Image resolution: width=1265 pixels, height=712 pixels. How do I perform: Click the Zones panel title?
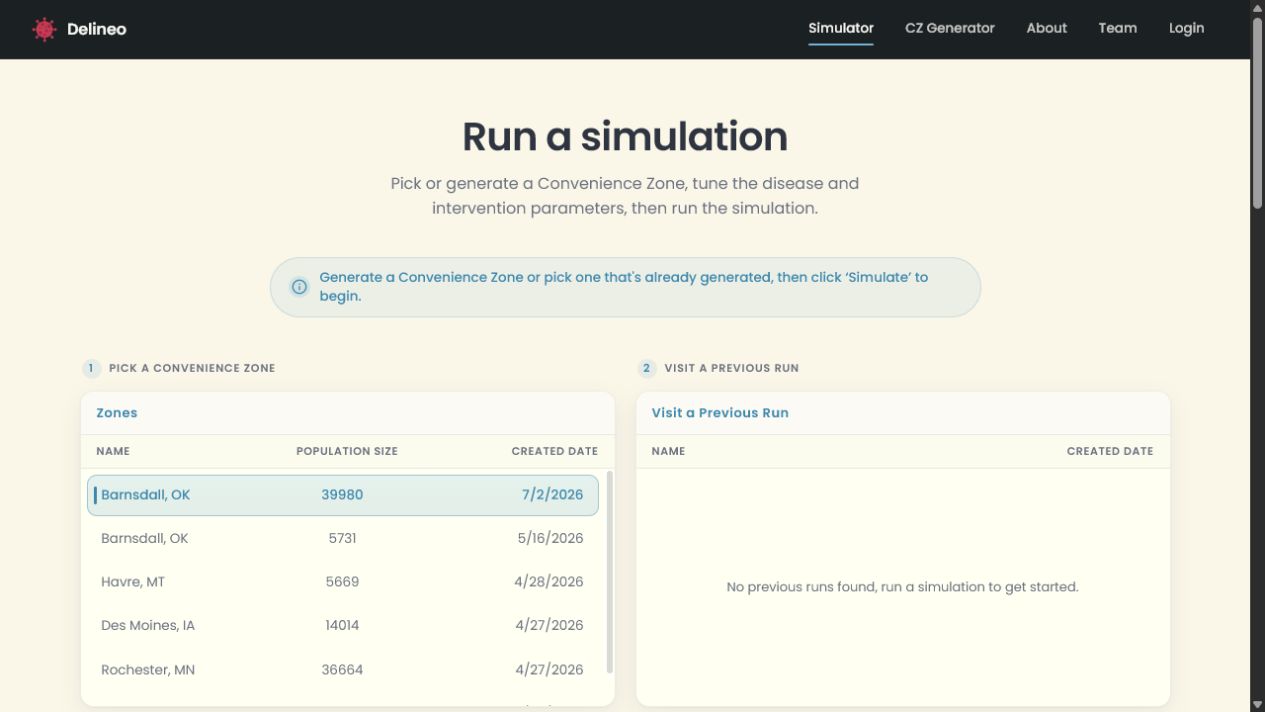click(x=117, y=413)
